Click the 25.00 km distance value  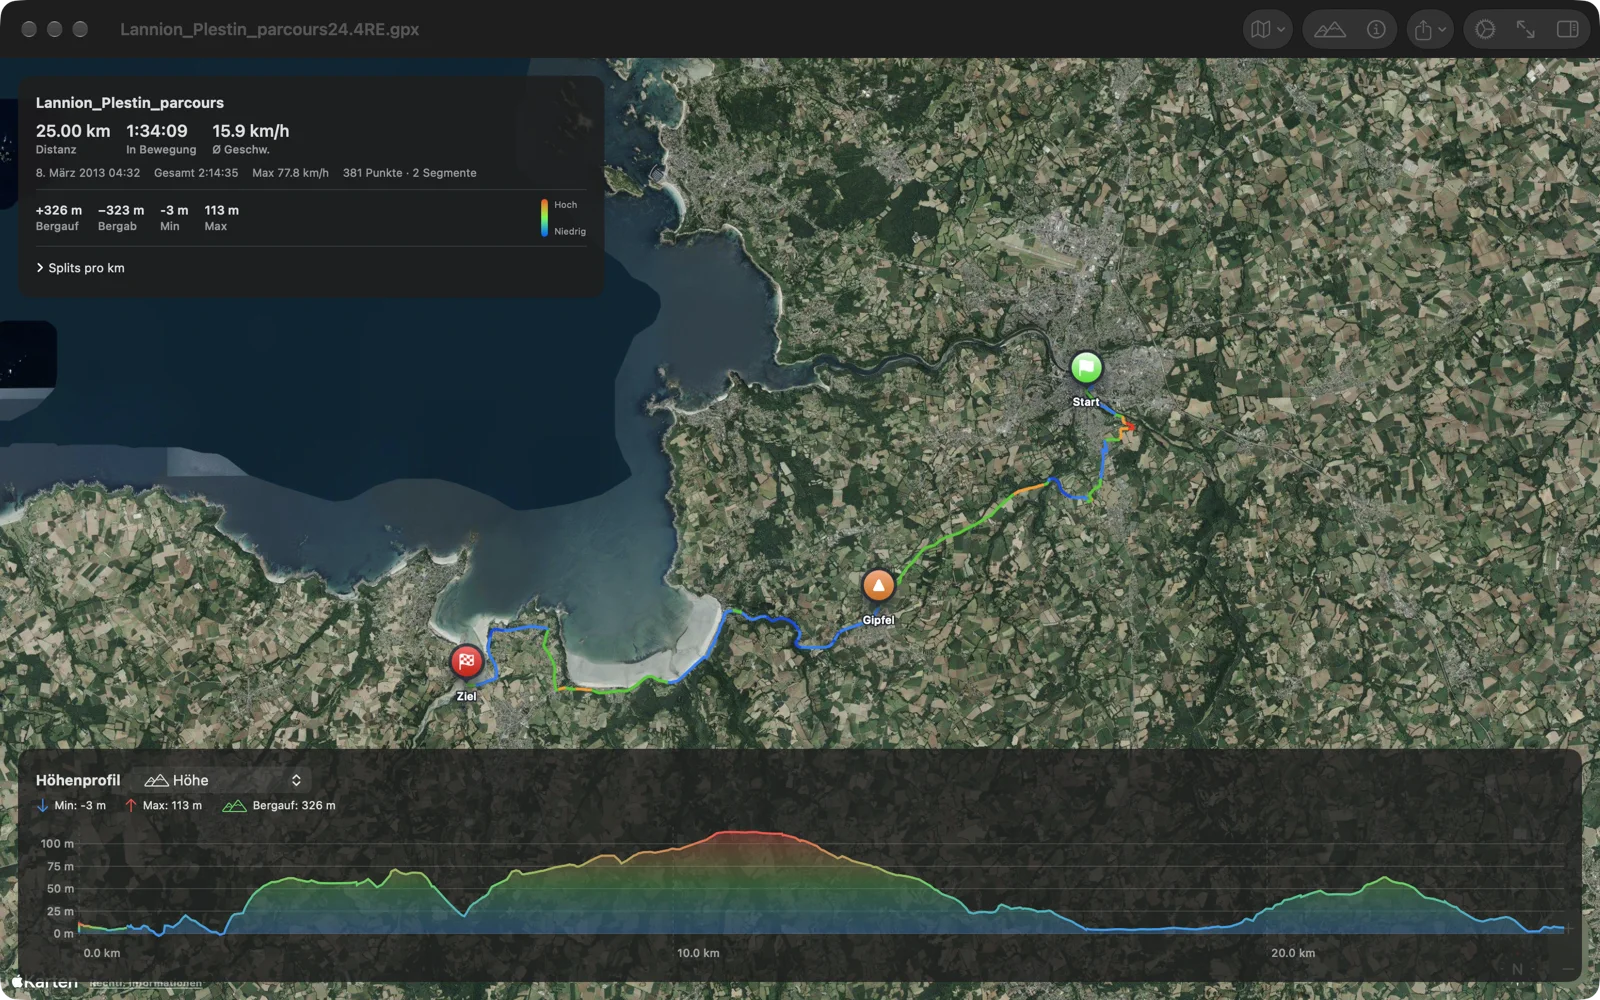[x=73, y=131]
